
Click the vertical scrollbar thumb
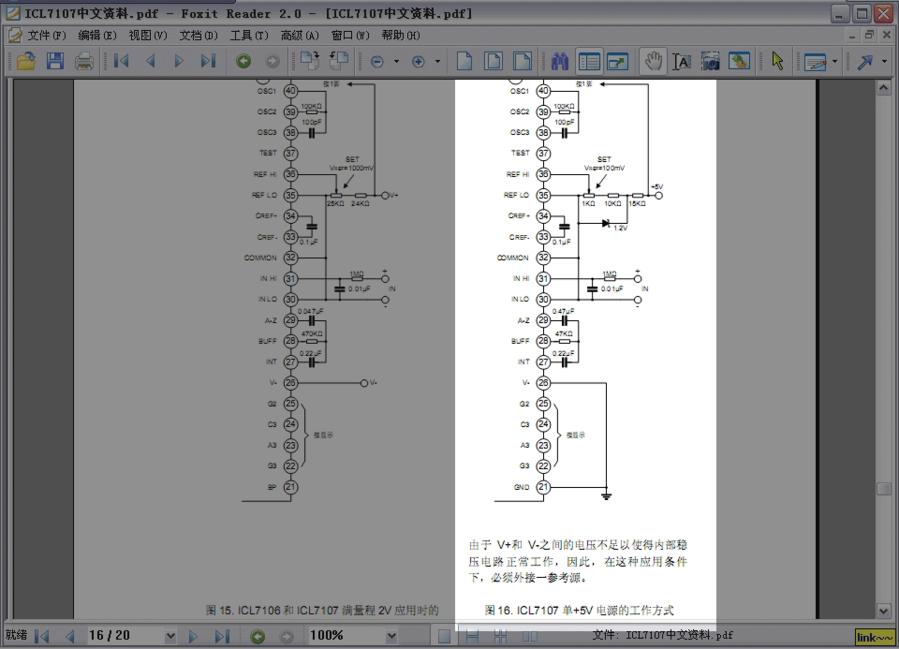pyautogui.click(x=884, y=488)
